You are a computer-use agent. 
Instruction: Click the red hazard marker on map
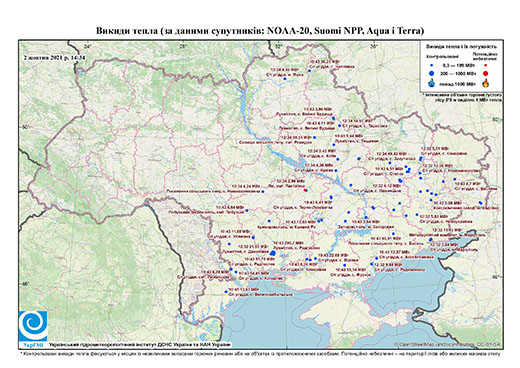click(306, 190)
